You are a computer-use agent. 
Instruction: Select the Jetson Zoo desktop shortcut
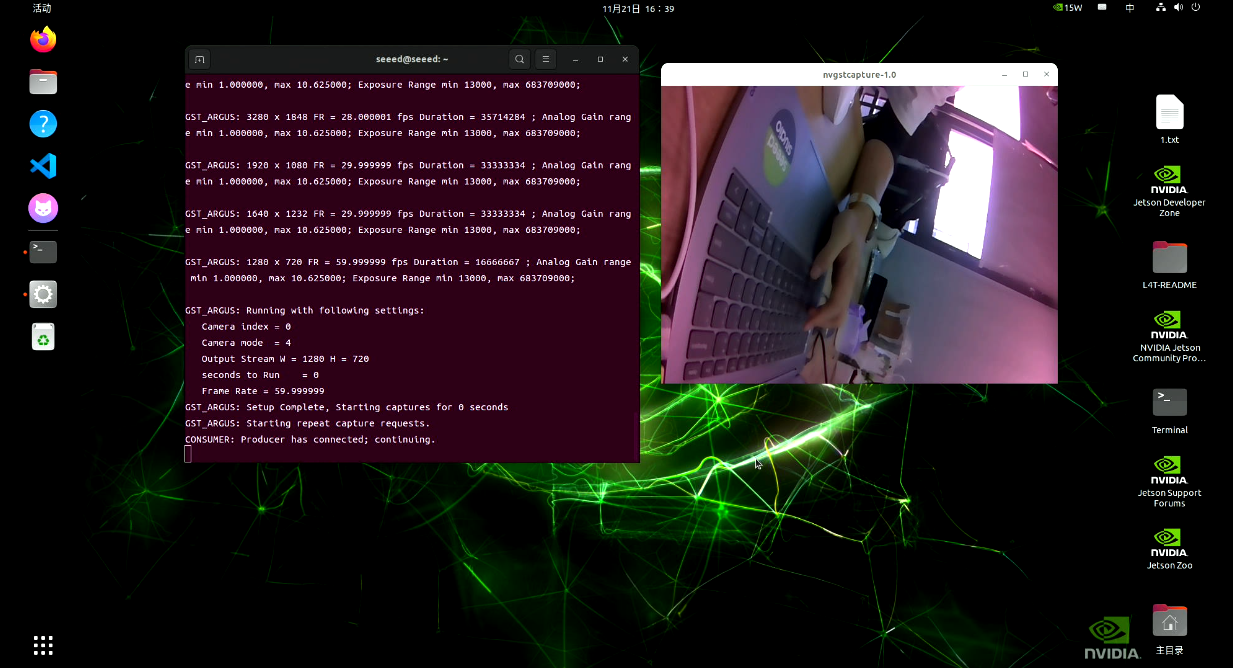(1169, 548)
